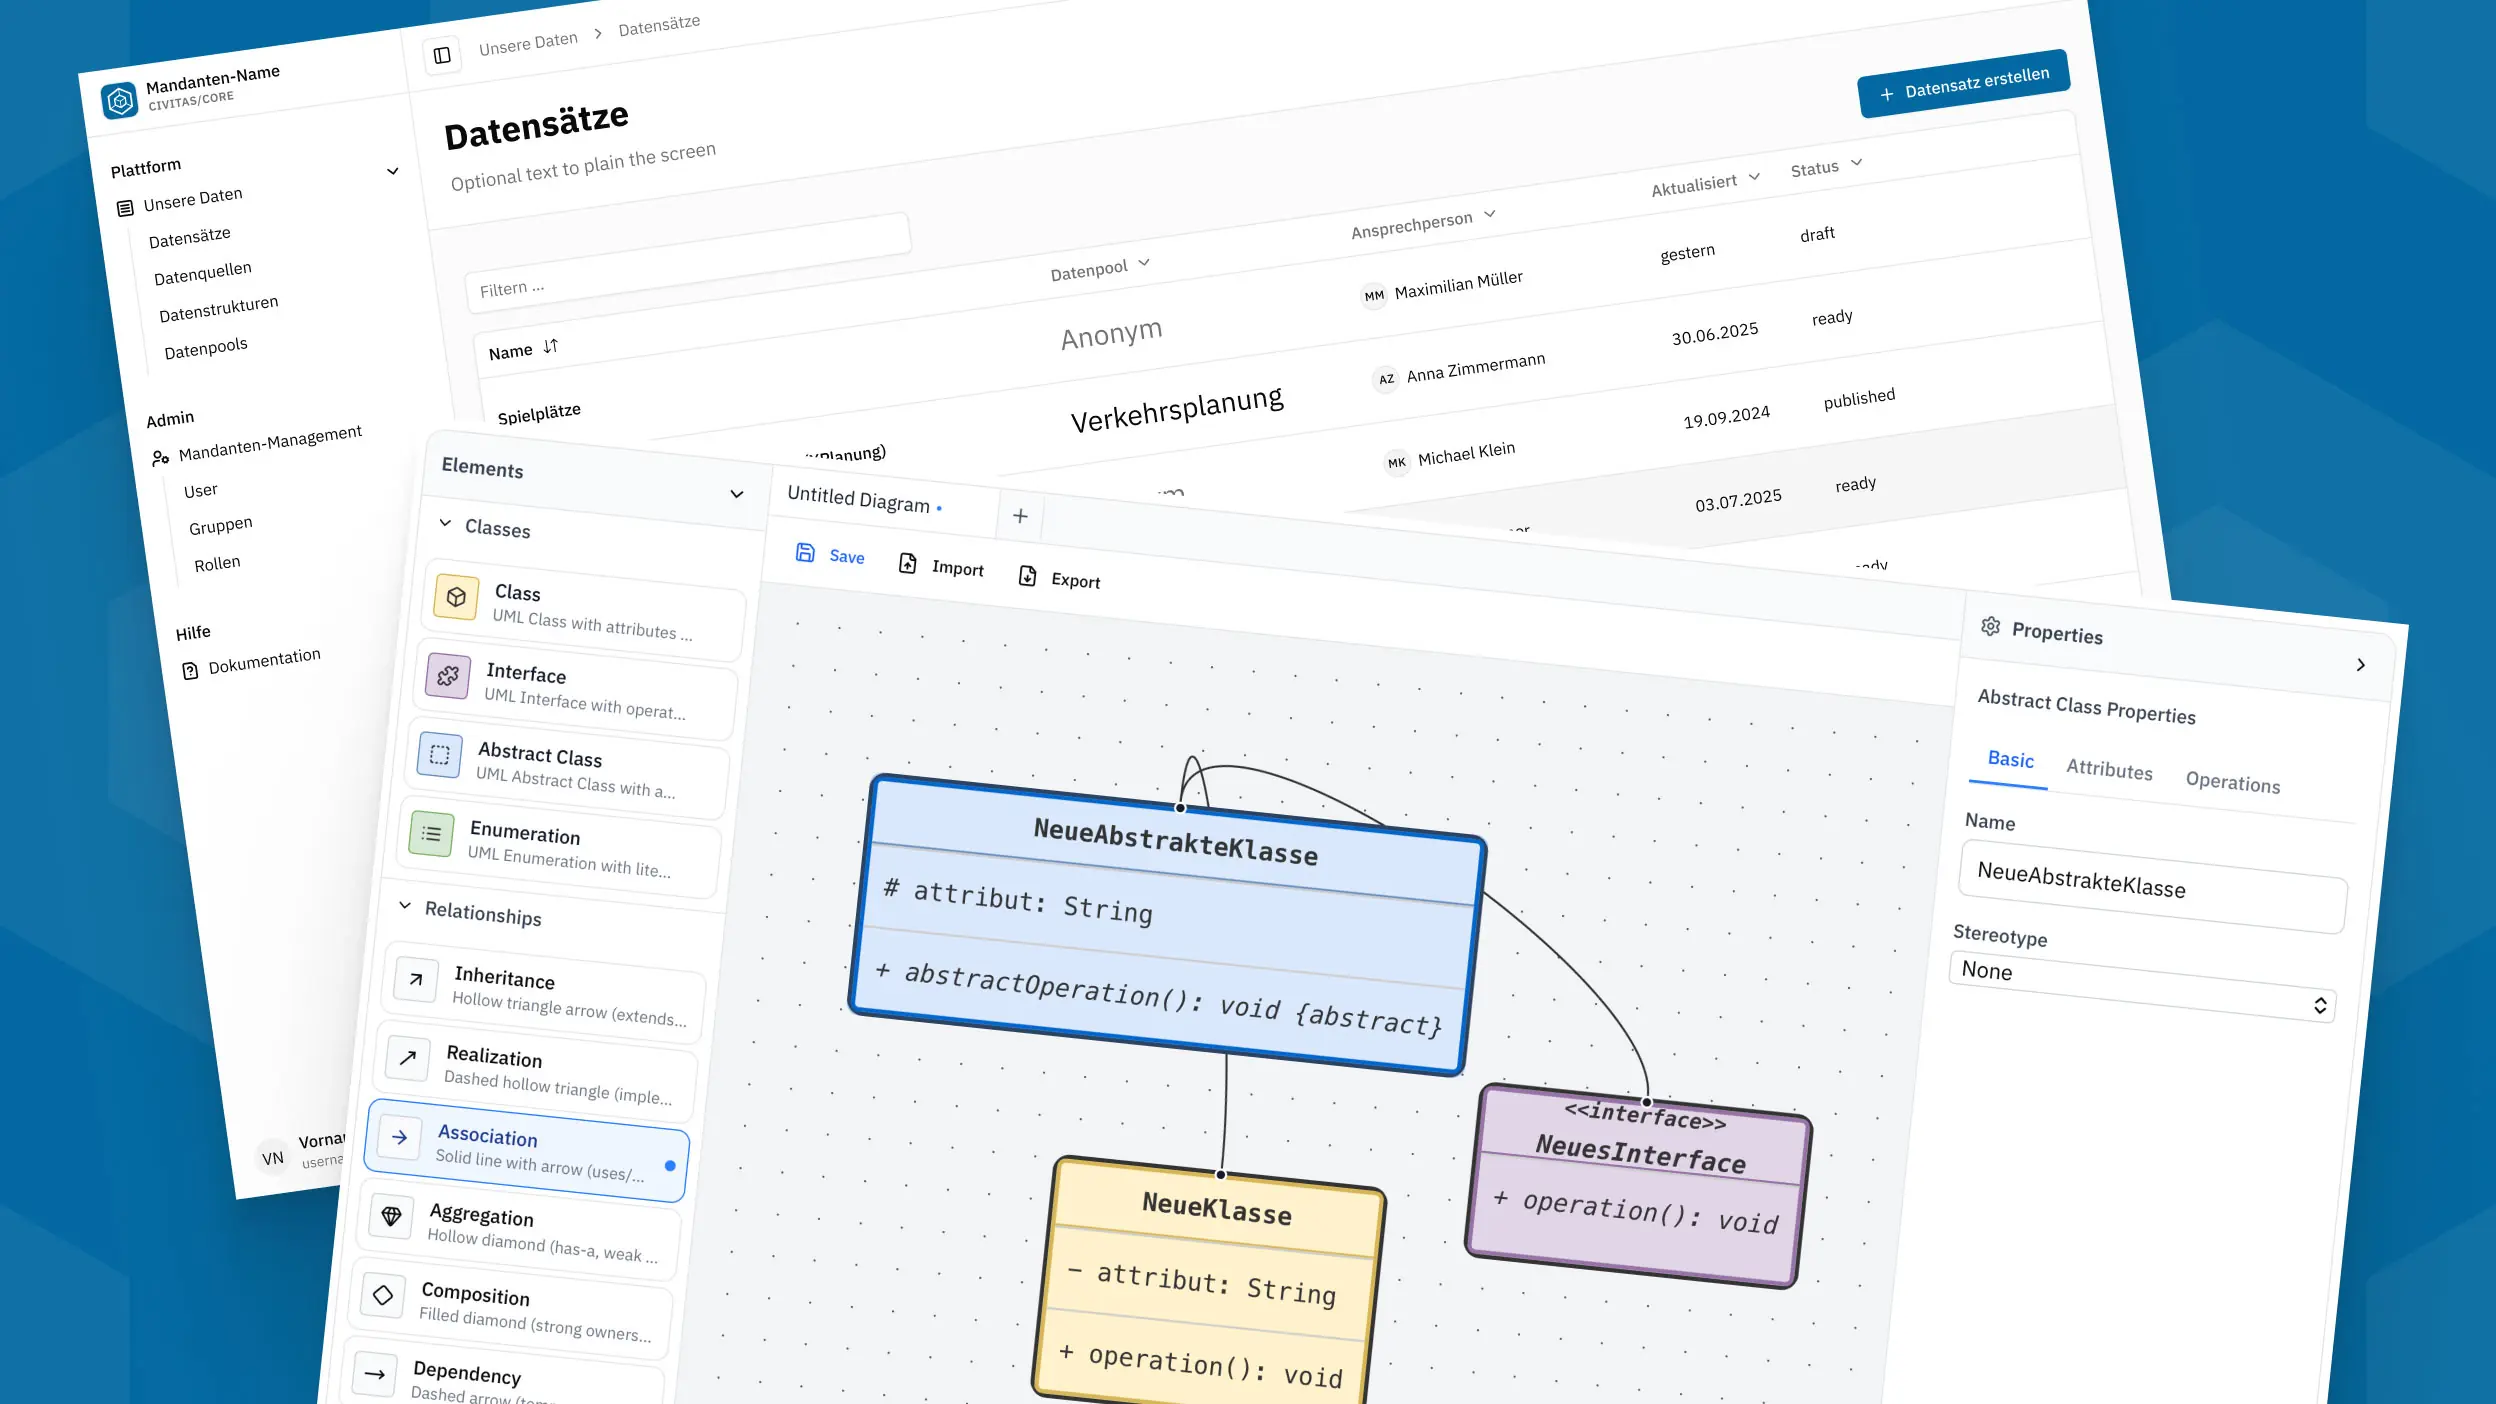This screenshot has width=2496, height=1404.
Task: Select the Aggregation diamond icon
Action: 391,1216
